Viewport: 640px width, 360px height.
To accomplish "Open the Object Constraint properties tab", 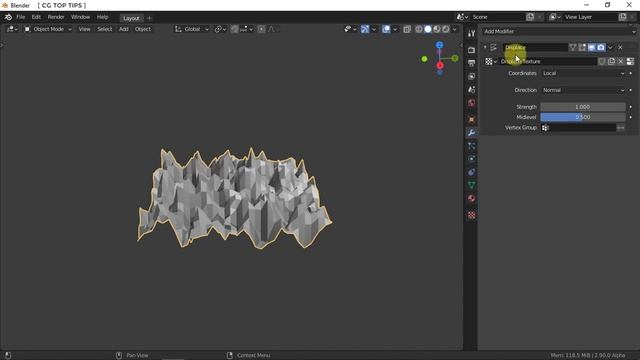I will tap(471, 172).
